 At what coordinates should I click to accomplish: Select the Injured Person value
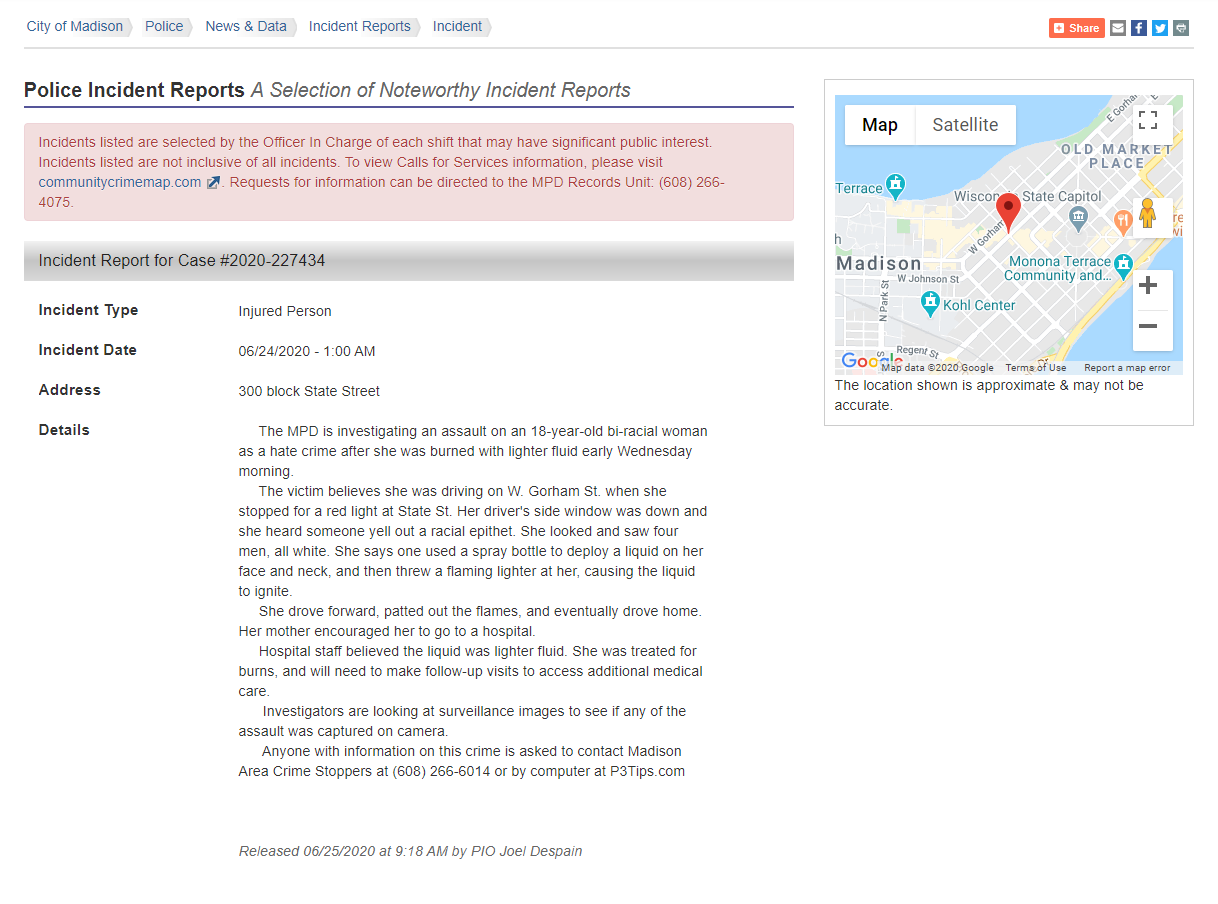[x=285, y=311]
